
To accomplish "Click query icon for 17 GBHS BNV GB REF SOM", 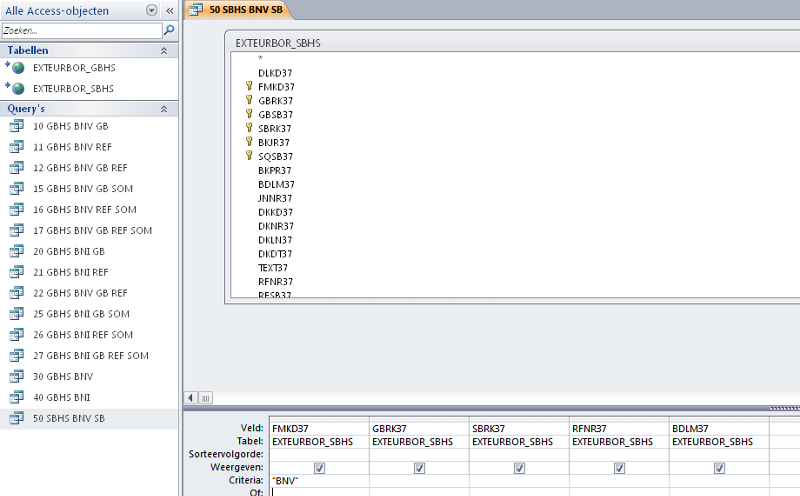I will [x=17, y=231].
